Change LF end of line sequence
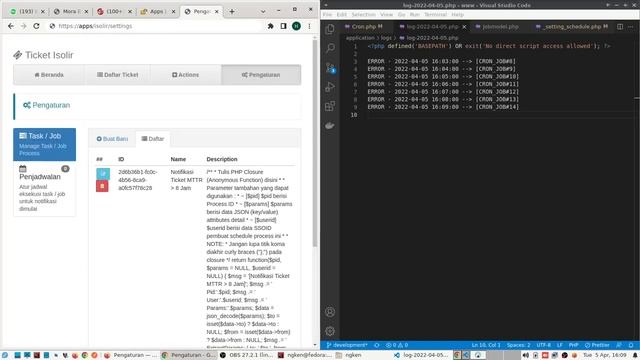This screenshot has width=640, height=360. pos(560,345)
